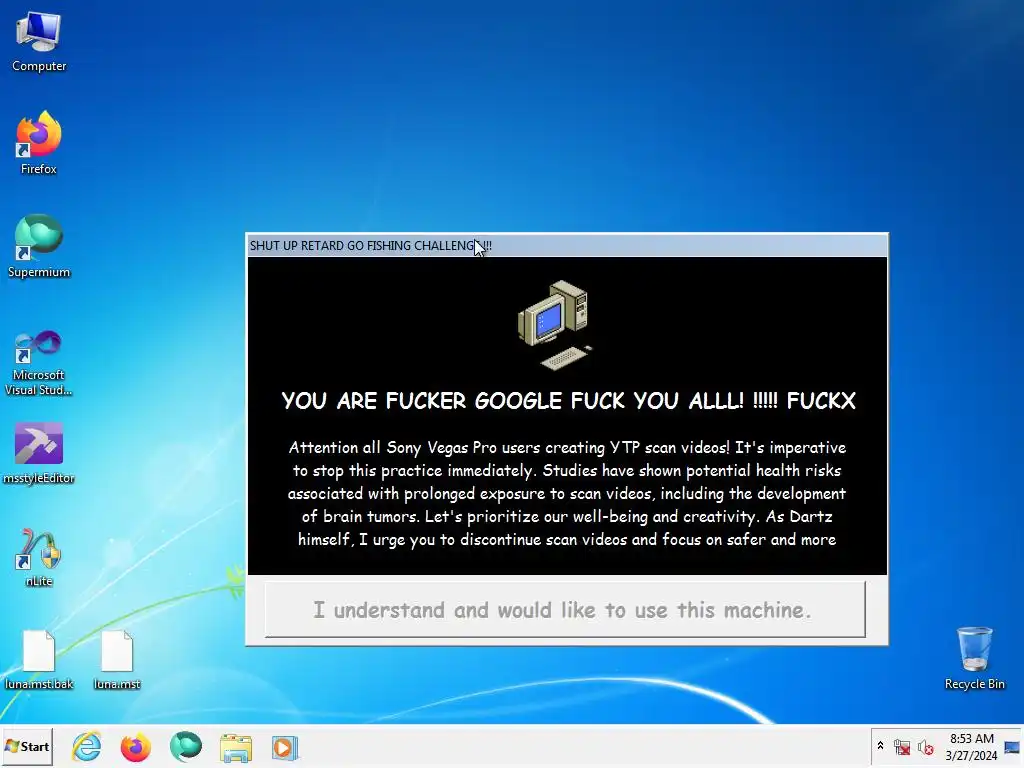Click the muted volume tray icon
Screen dimensions: 1024x768
click(x=925, y=747)
